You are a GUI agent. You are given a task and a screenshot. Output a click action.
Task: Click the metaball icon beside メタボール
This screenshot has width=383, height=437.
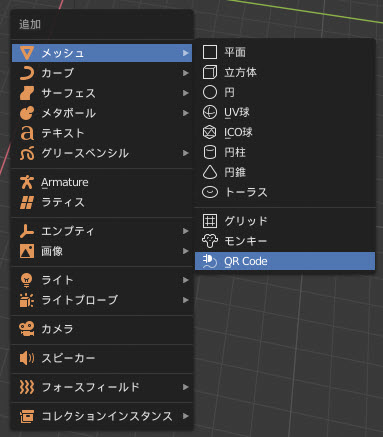[x=27, y=113]
